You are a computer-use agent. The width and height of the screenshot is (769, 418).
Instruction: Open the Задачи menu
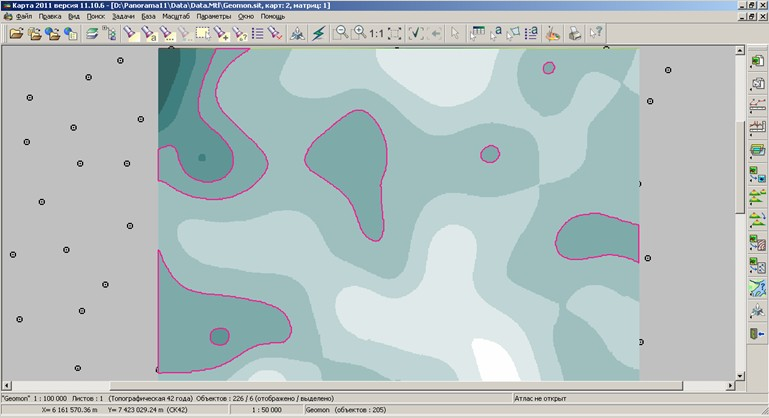pos(122,17)
